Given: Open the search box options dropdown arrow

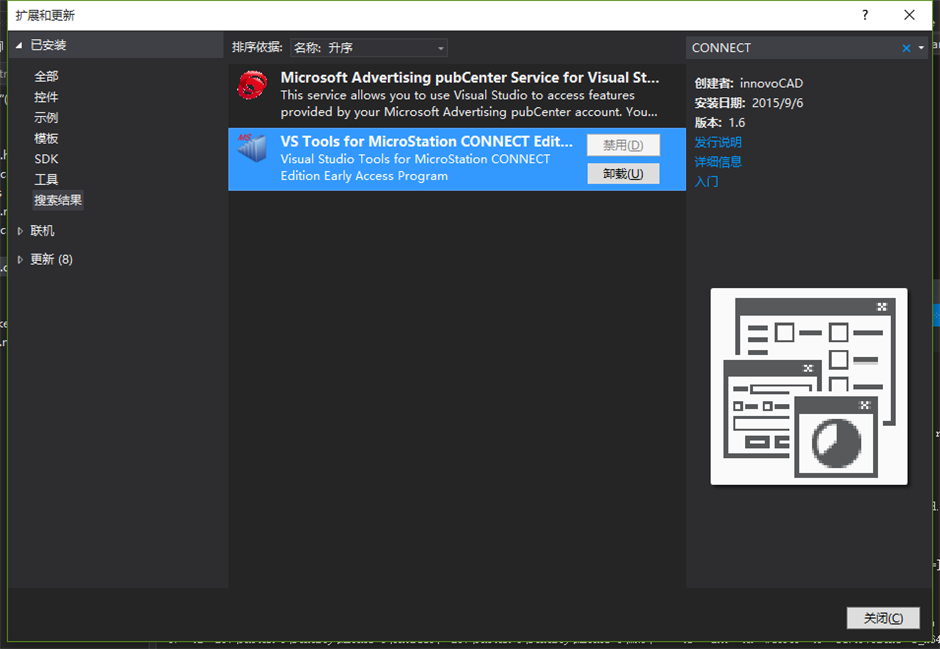Looking at the screenshot, I should coord(921,48).
